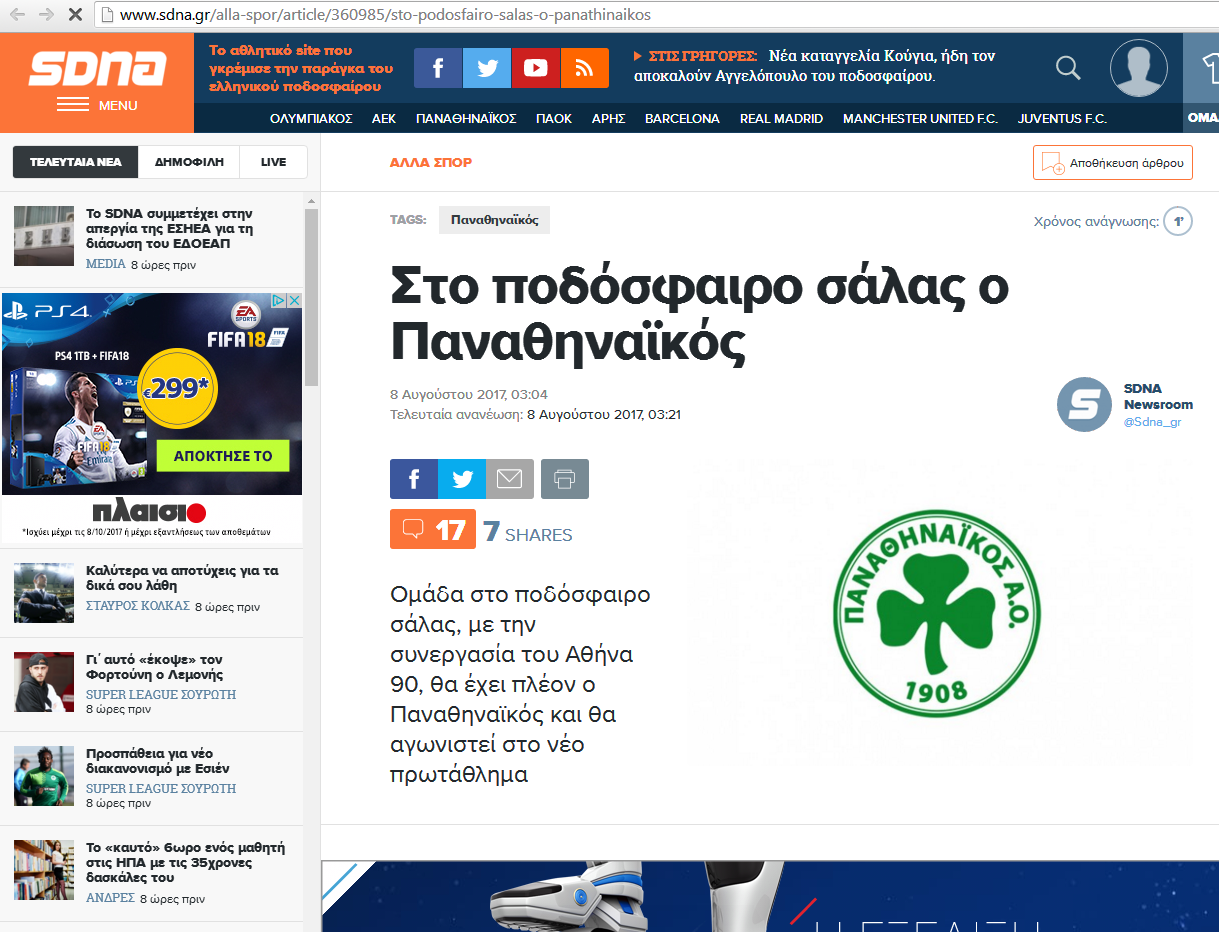Close the PS4 ad with its X

coord(295,300)
